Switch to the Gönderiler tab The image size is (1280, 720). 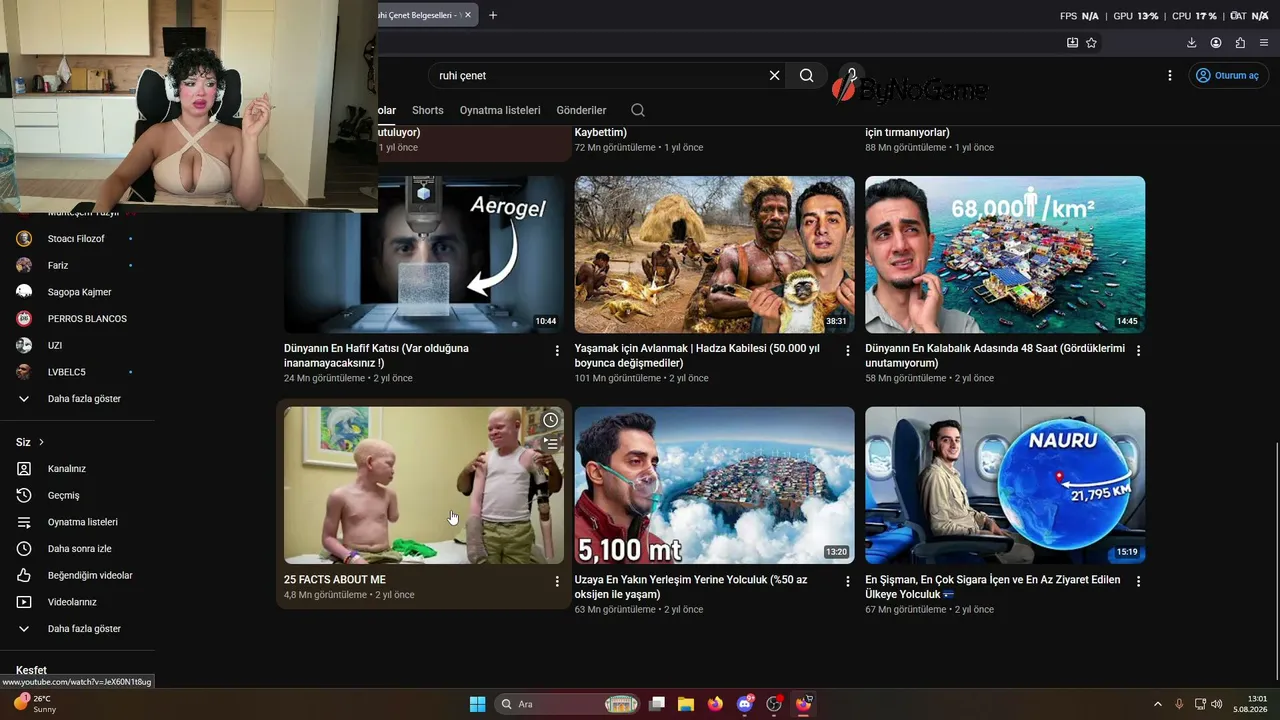(581, 110)
